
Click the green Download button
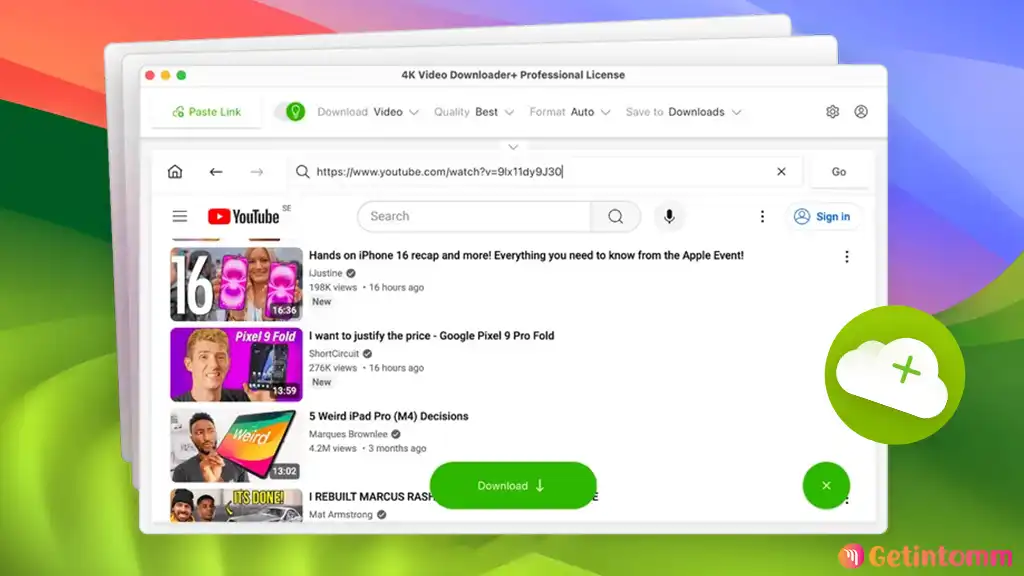(x=513, y=485)
